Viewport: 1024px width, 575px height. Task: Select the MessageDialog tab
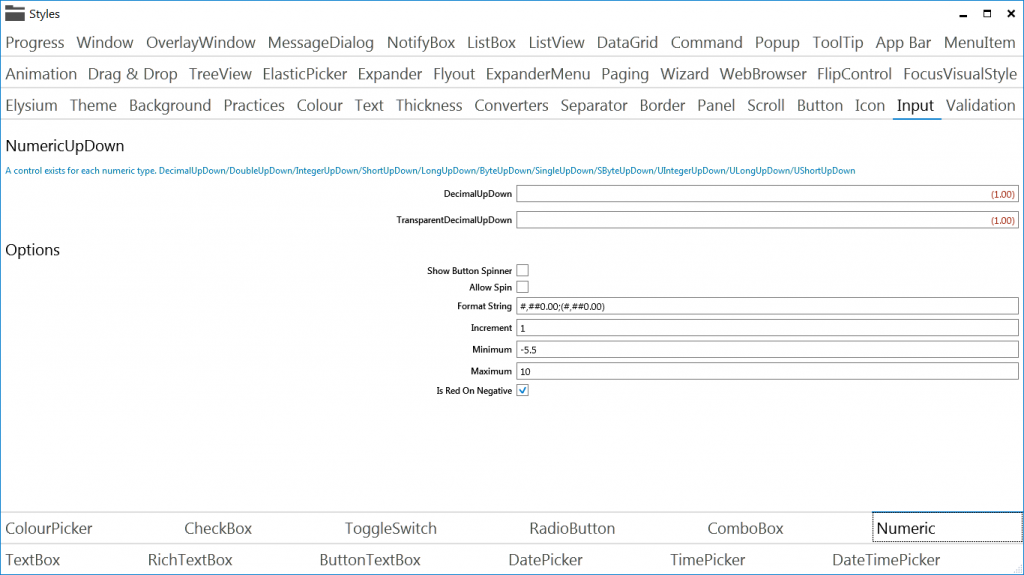(321, 42)
